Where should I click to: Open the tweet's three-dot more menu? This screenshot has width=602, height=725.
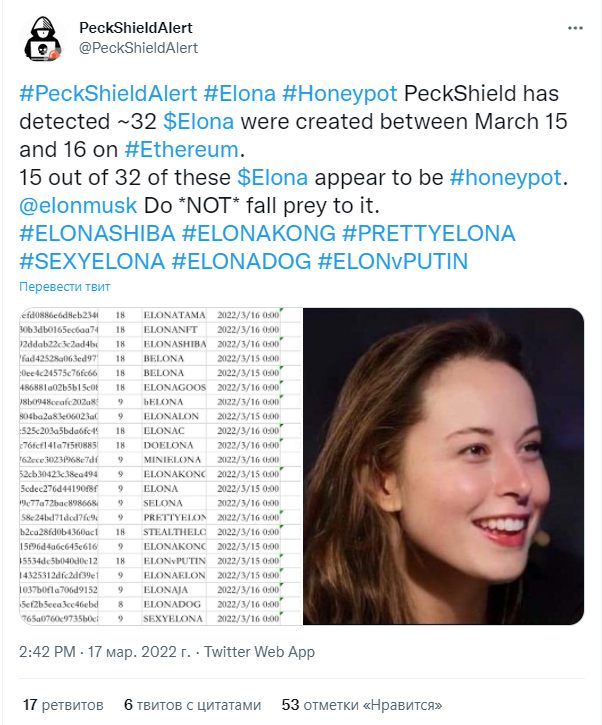click(575, 28)
